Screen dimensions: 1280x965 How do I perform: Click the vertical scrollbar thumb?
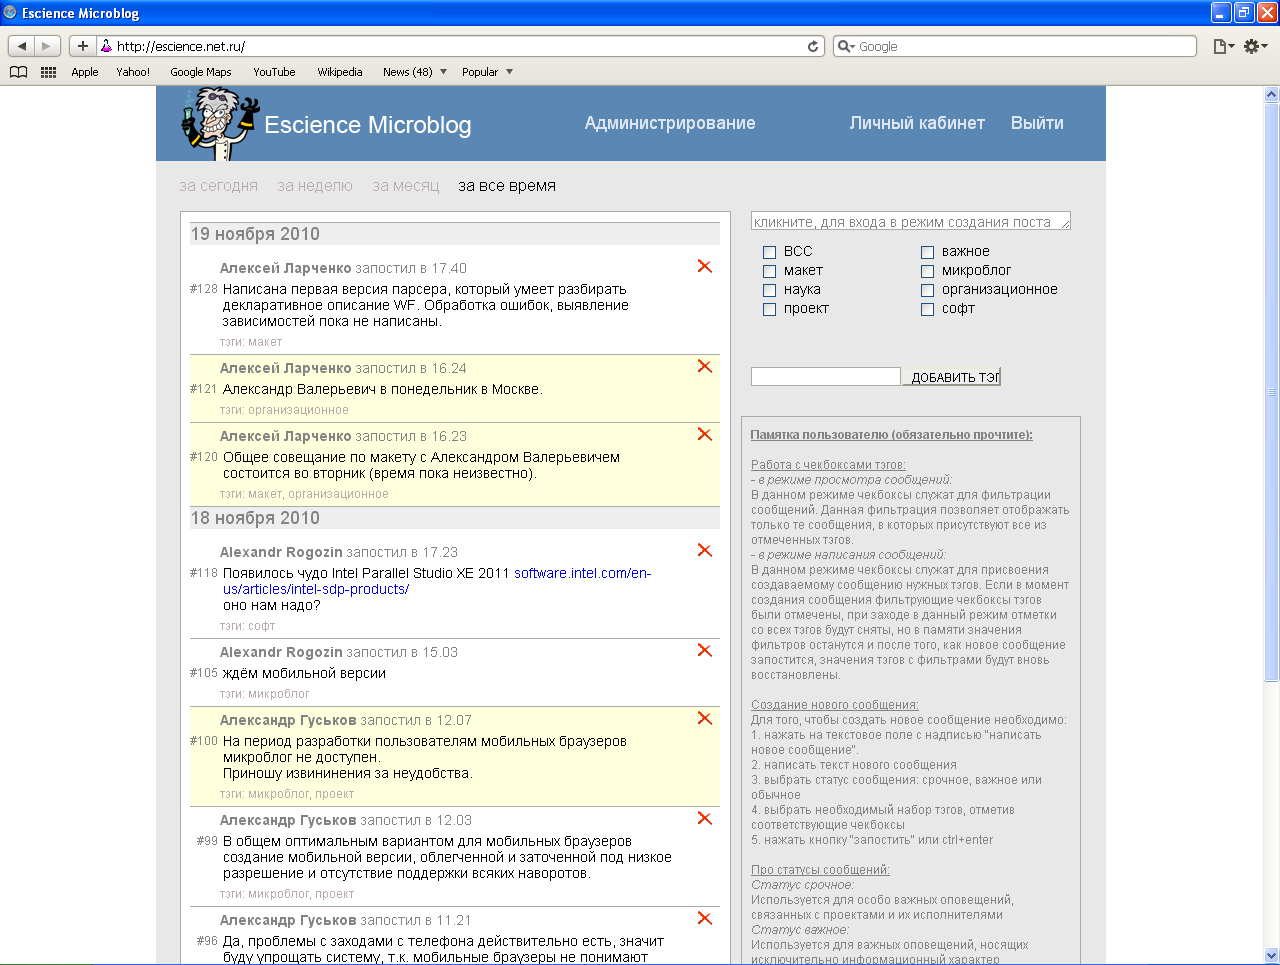(1272, 392)
